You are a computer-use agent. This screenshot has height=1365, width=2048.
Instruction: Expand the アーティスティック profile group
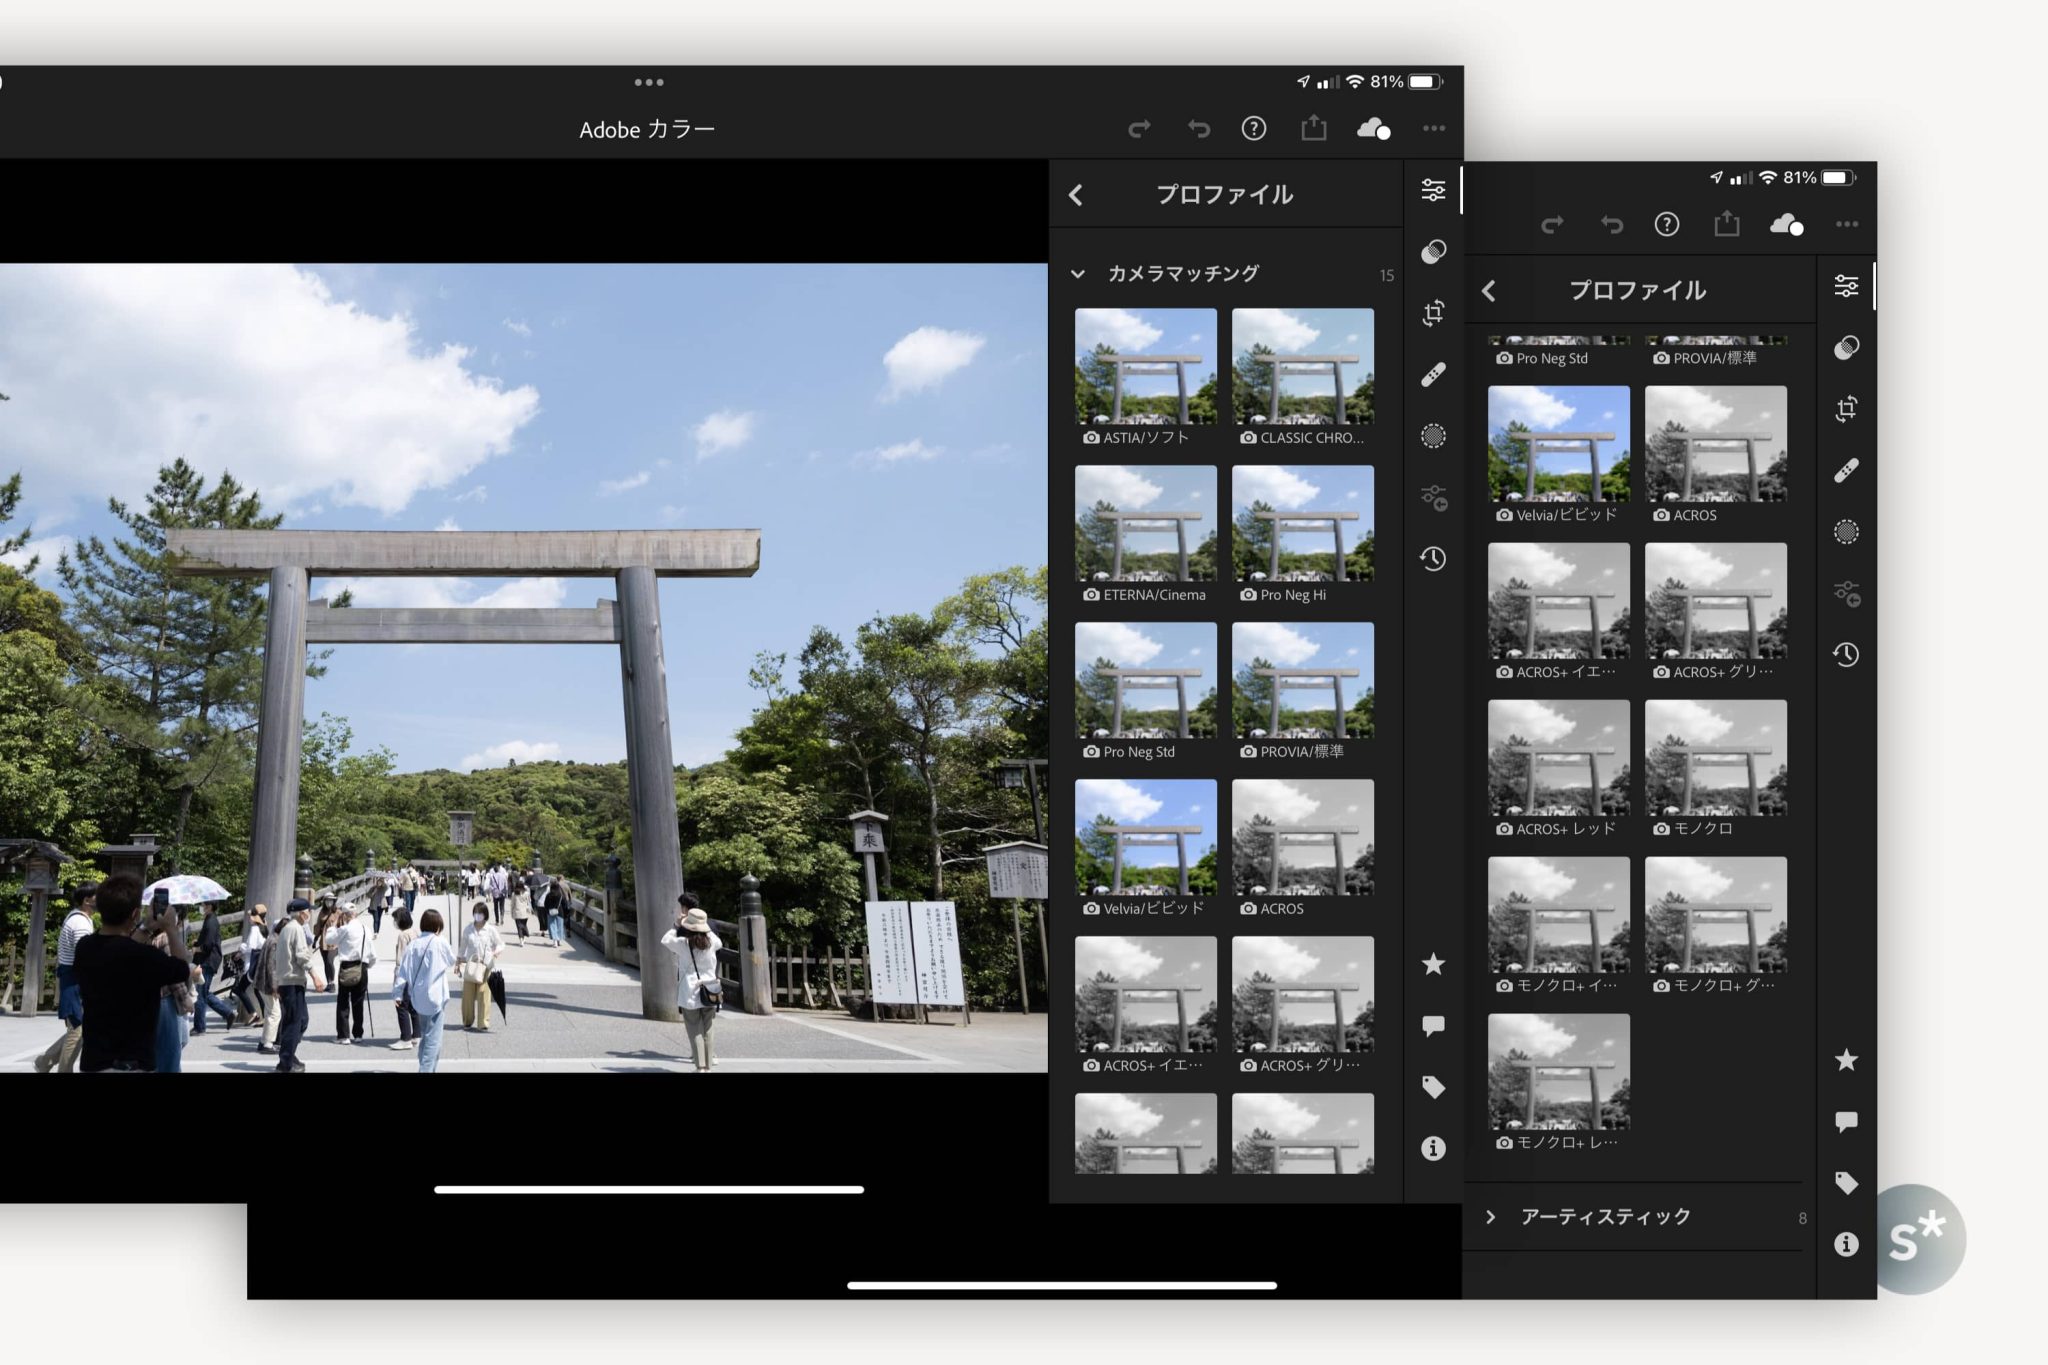point(1491,1216)
